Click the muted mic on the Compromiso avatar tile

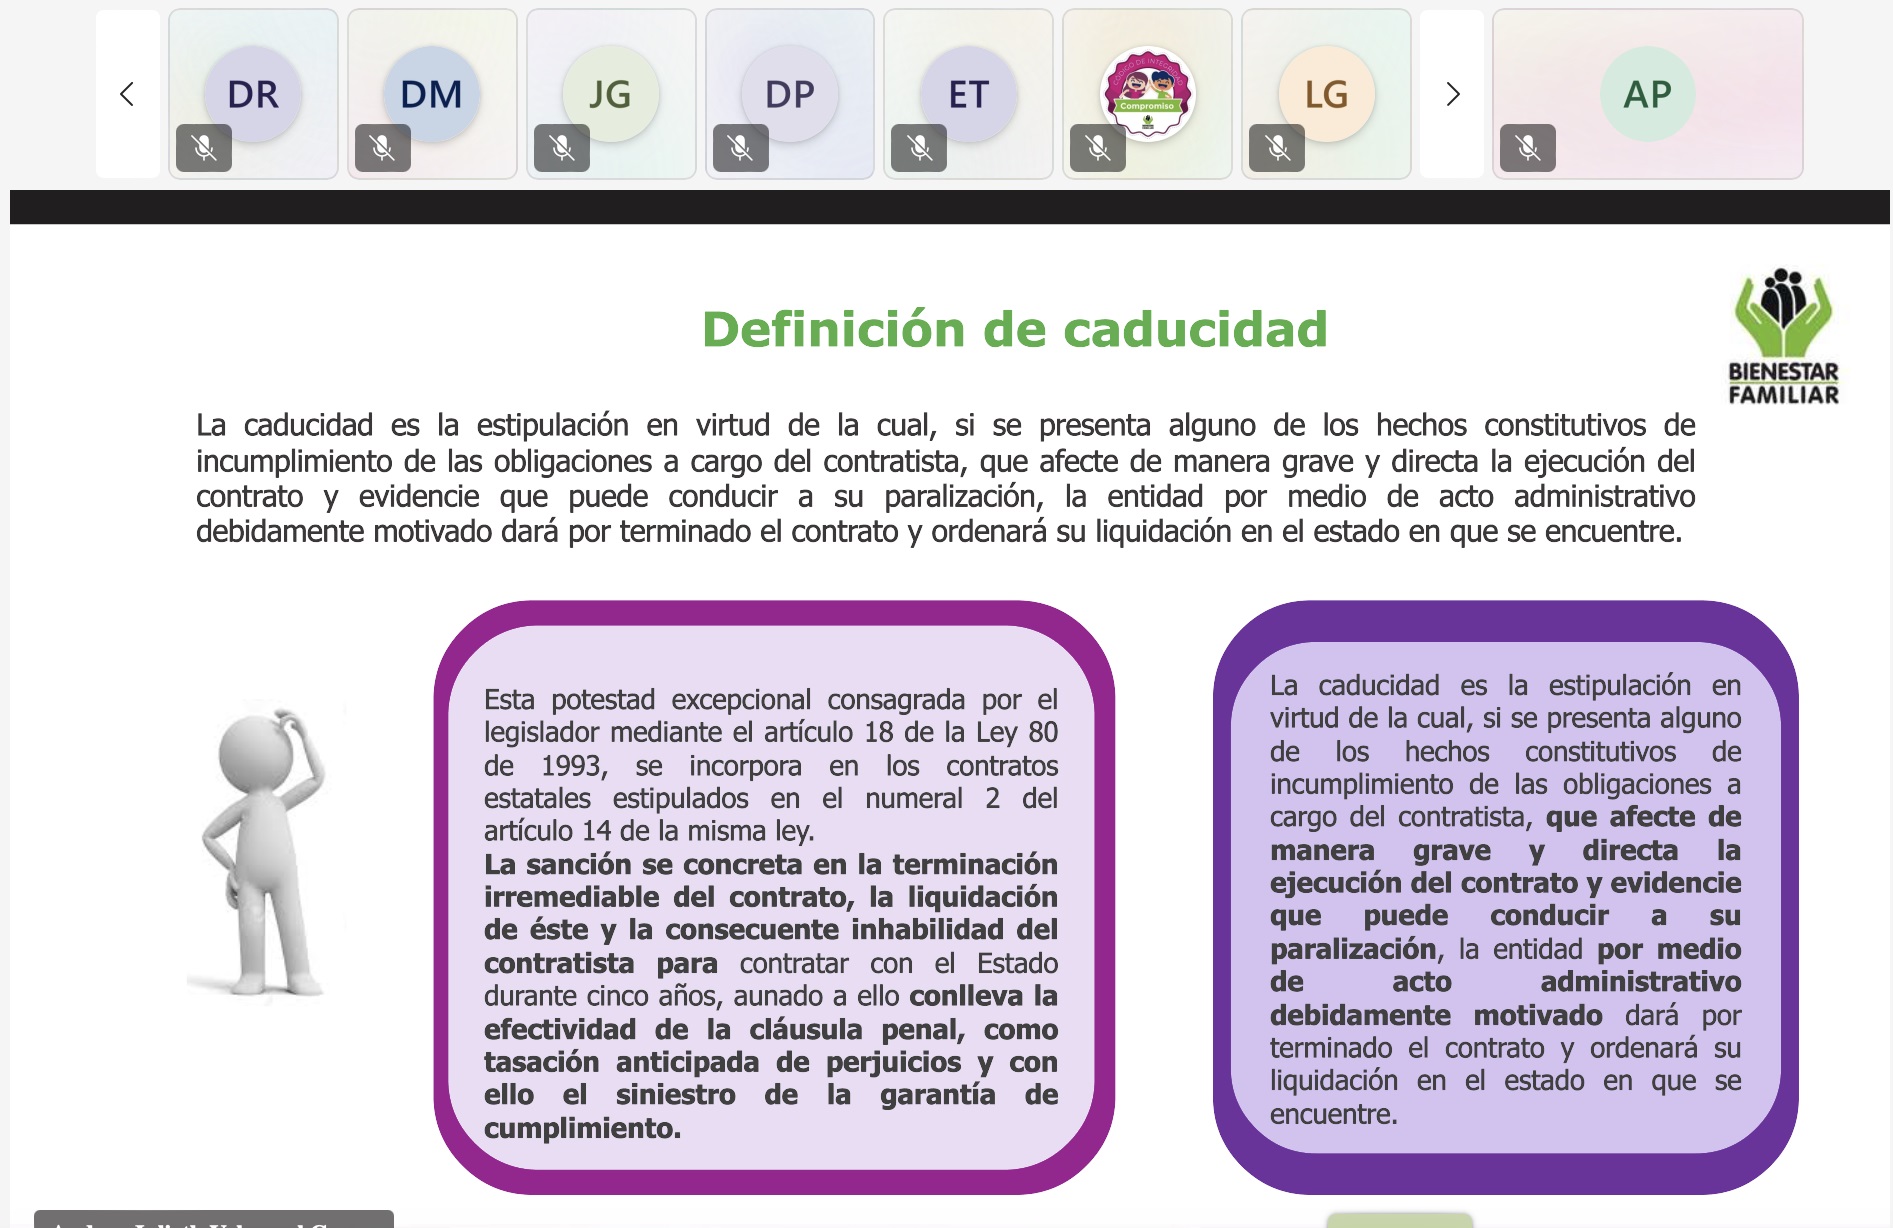point(1098,148)
